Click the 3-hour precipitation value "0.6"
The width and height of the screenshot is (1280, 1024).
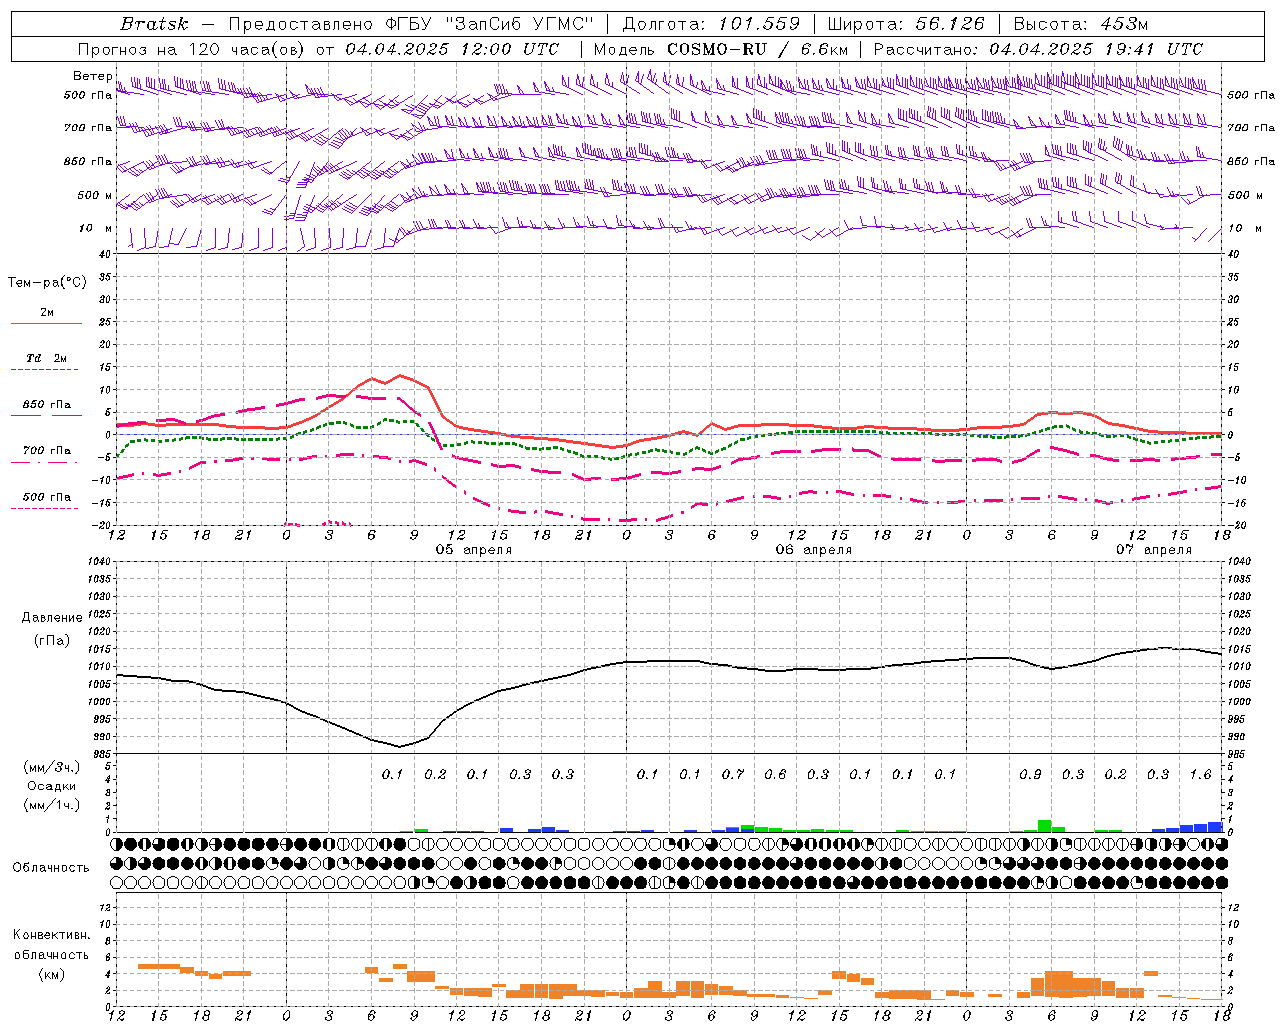click(x=775, y=774)
